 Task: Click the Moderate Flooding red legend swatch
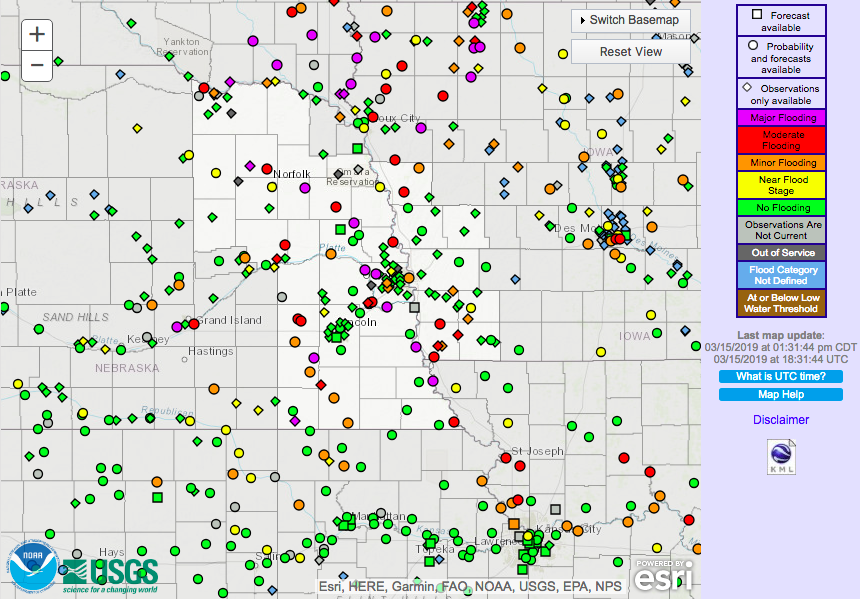point(783,140)
